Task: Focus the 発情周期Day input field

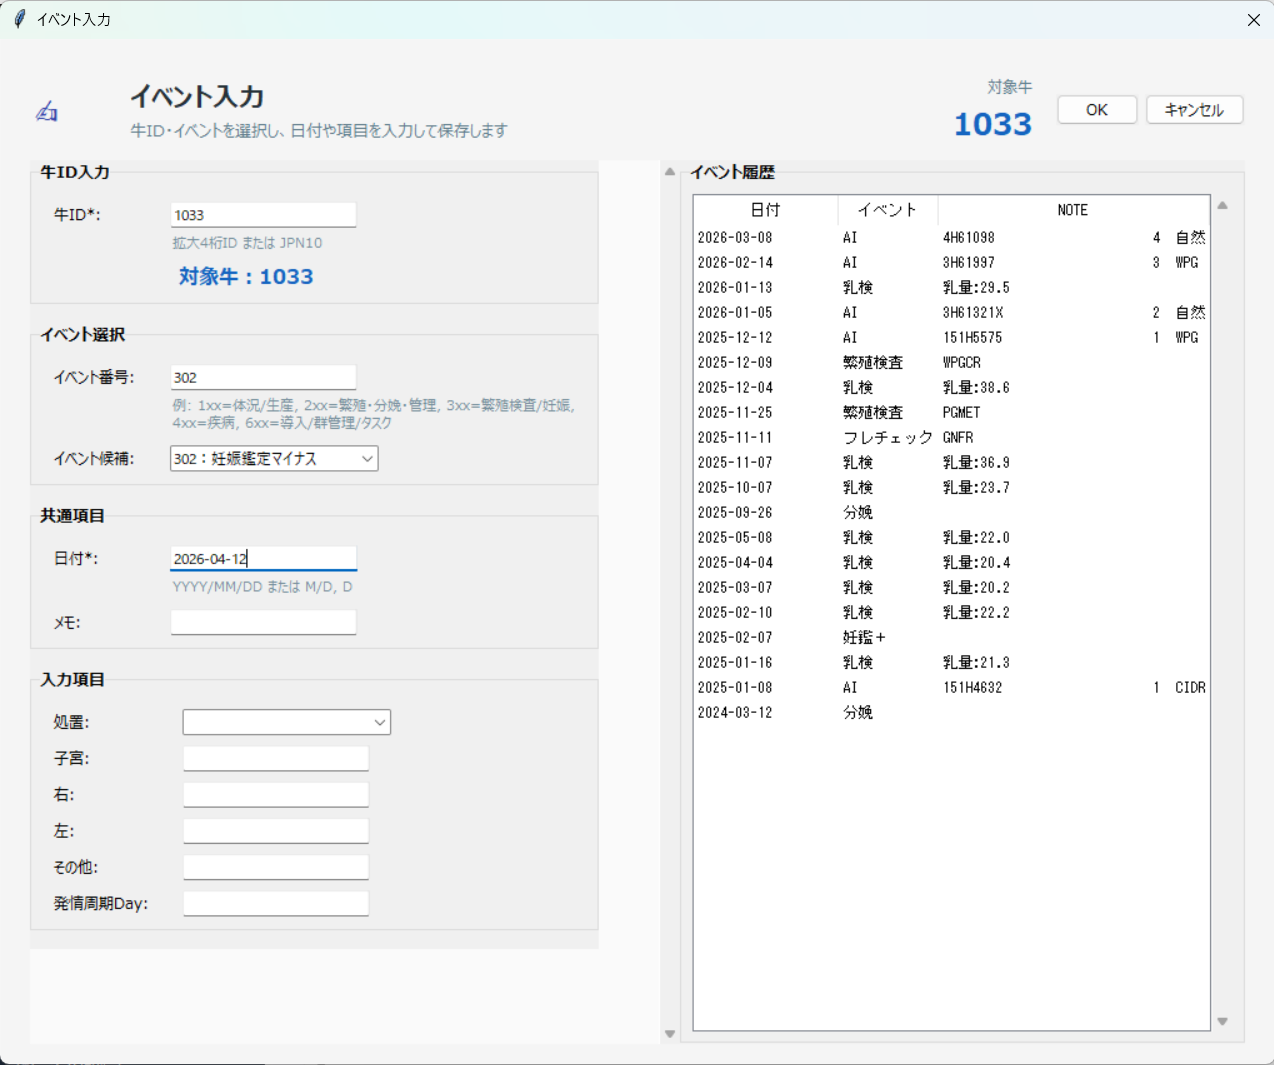Action: tap(276, 904)
